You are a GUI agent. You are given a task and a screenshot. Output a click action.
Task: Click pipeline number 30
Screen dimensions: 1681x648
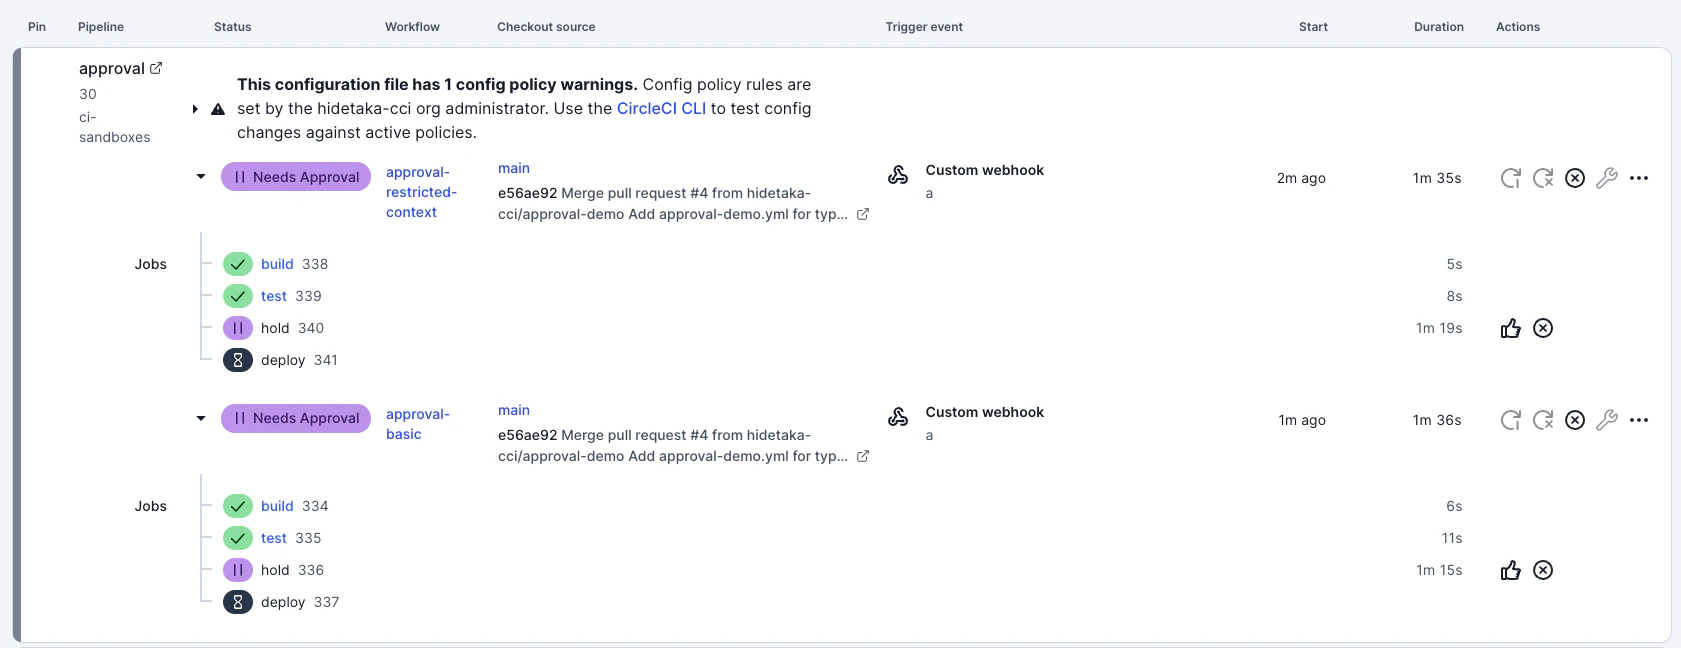click(88, 94)
